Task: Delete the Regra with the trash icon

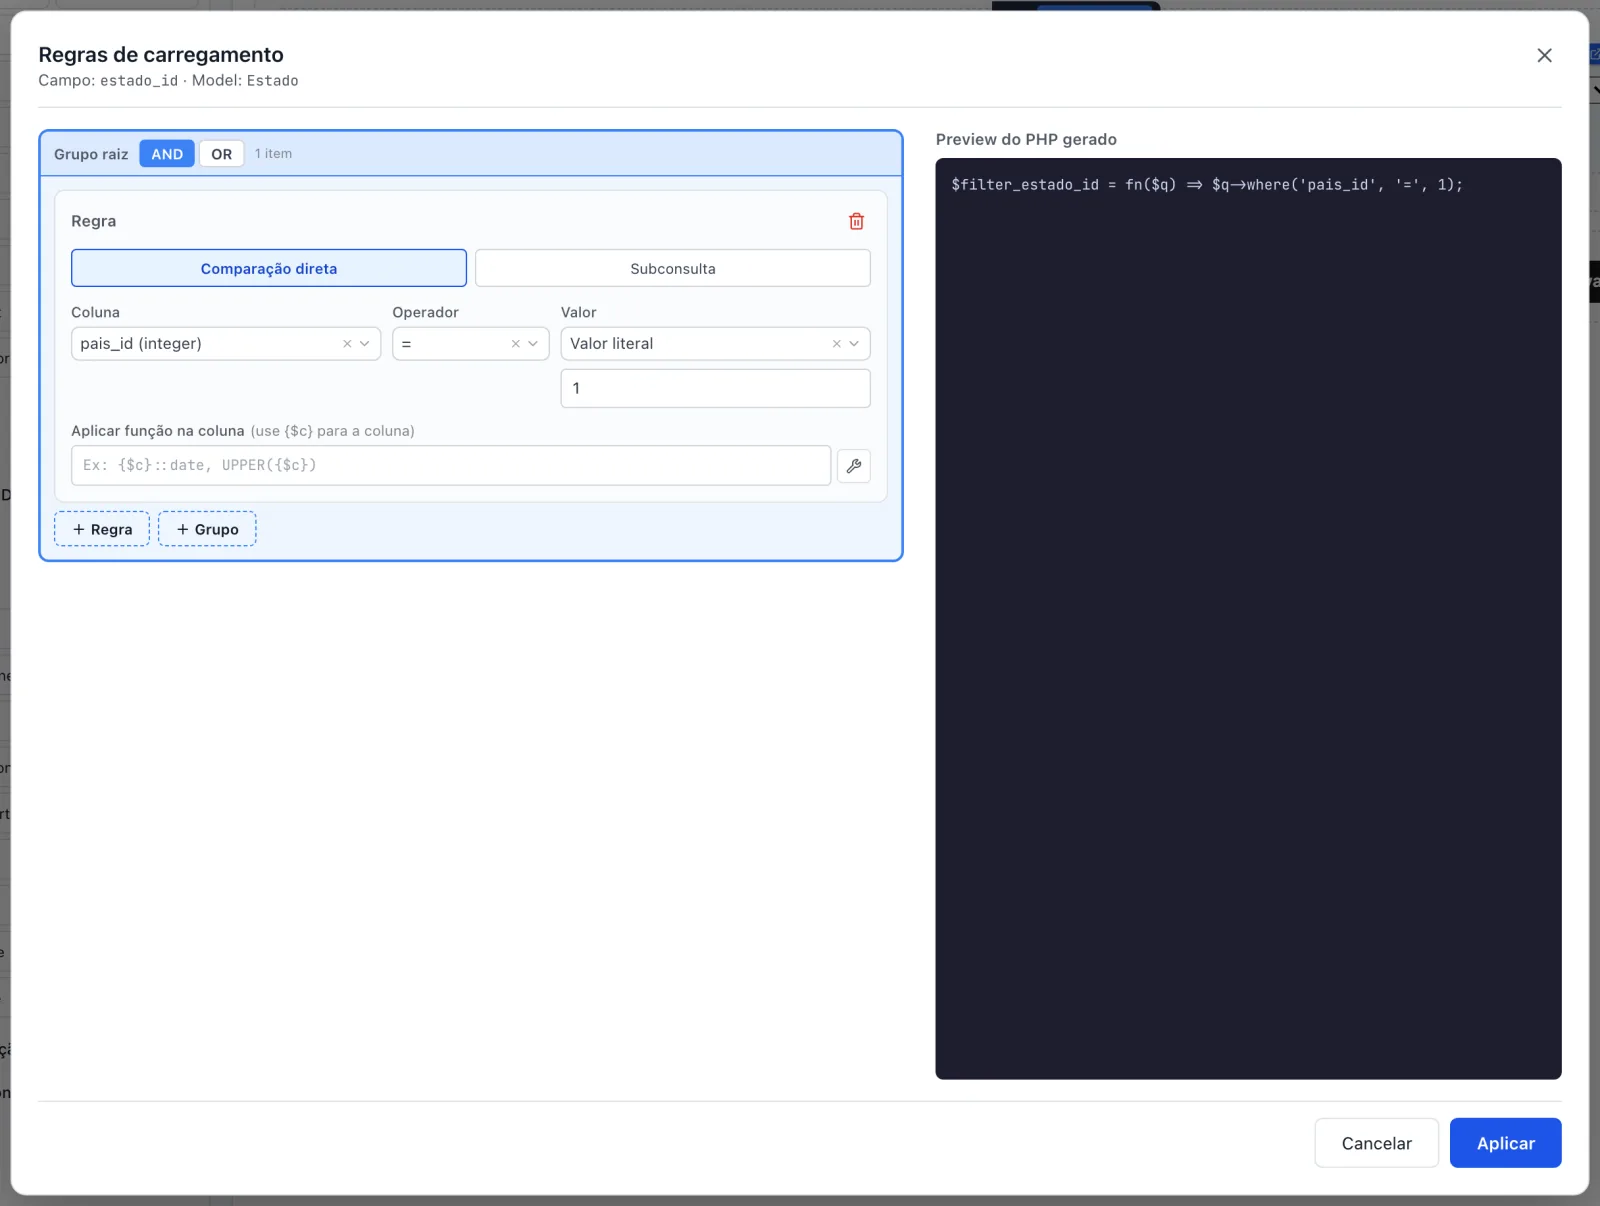Action: coord(856,221)
